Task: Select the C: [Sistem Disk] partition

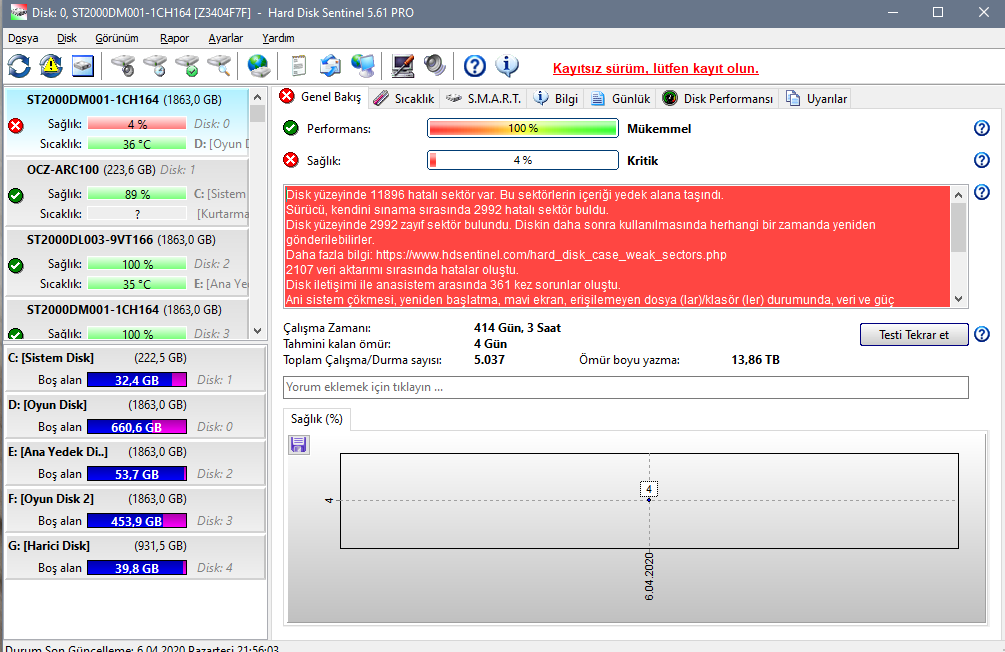Action: point(135,369)
